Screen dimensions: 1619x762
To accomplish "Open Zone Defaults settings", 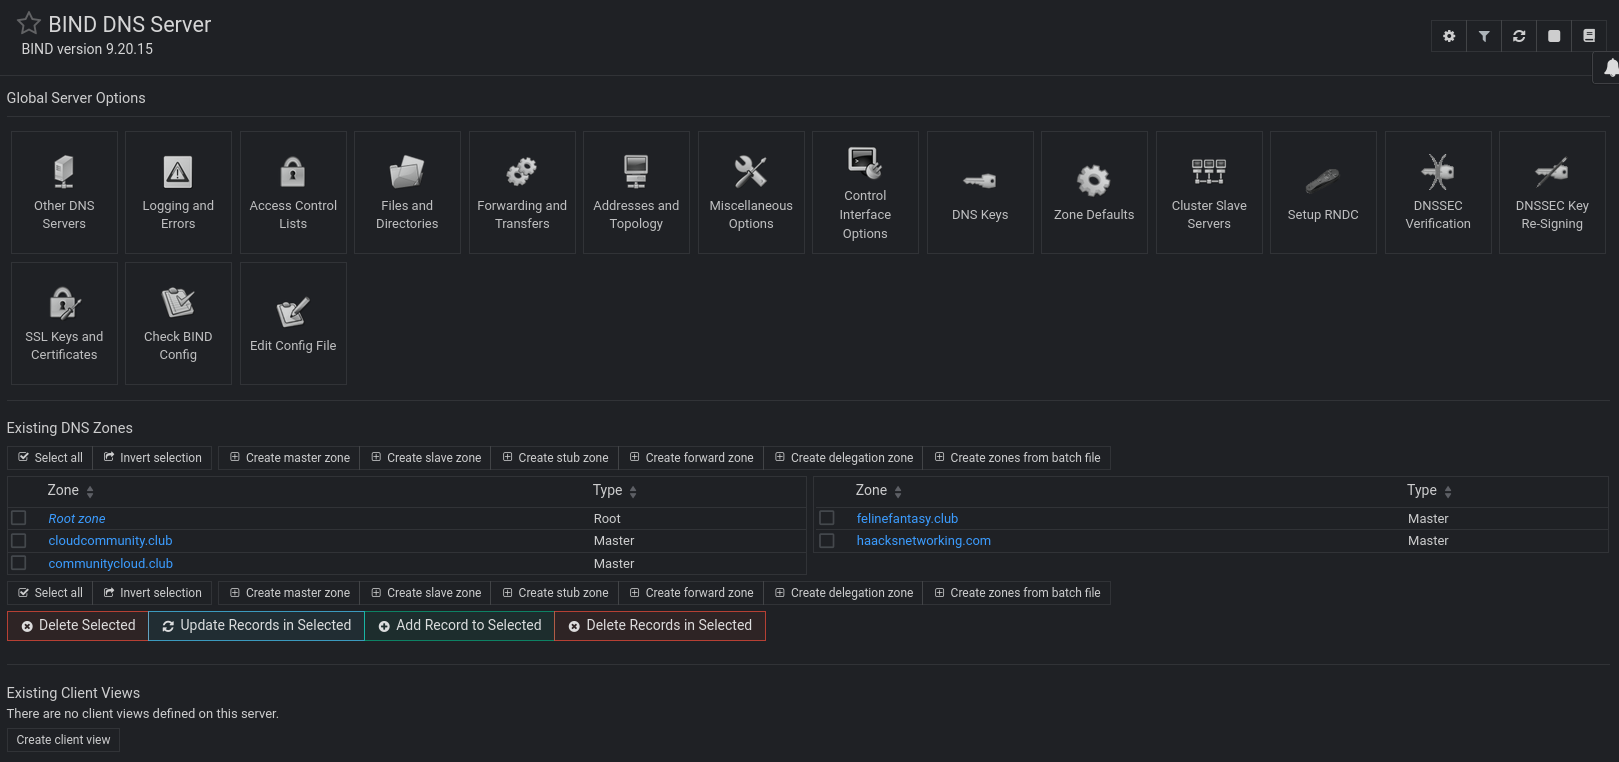I will [1094, 192].
